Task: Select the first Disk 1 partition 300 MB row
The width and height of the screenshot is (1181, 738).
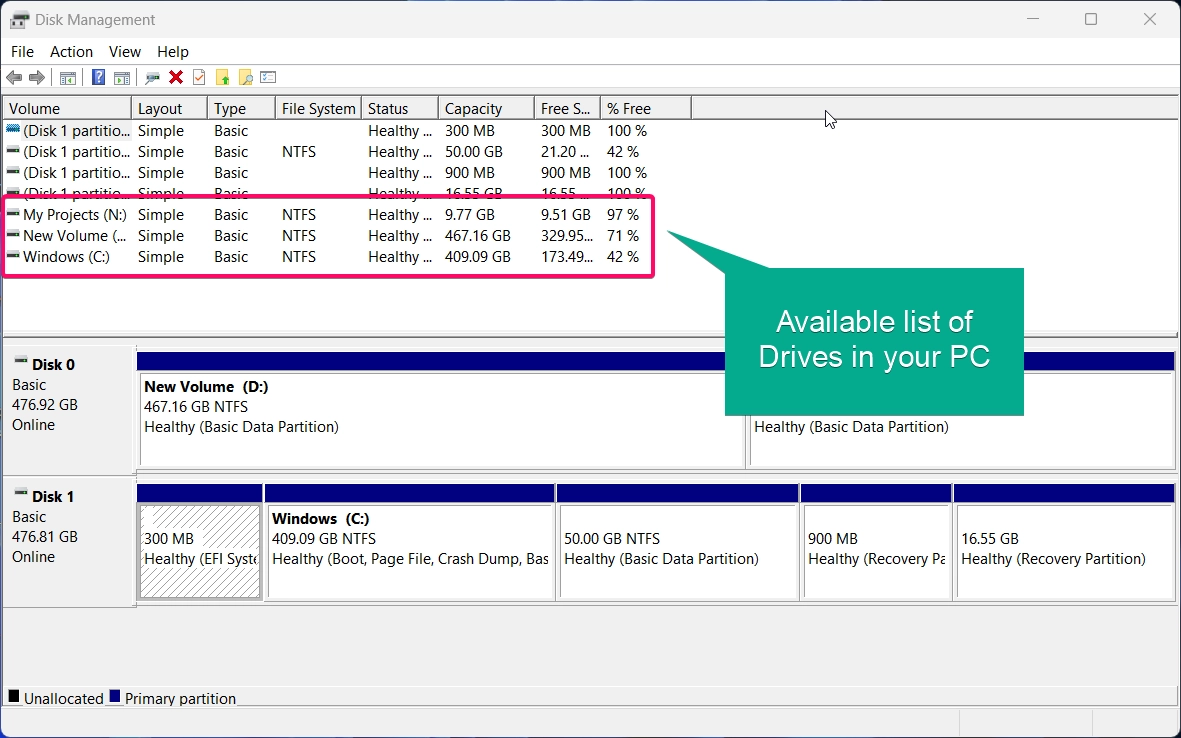Action: click(328, 131)
